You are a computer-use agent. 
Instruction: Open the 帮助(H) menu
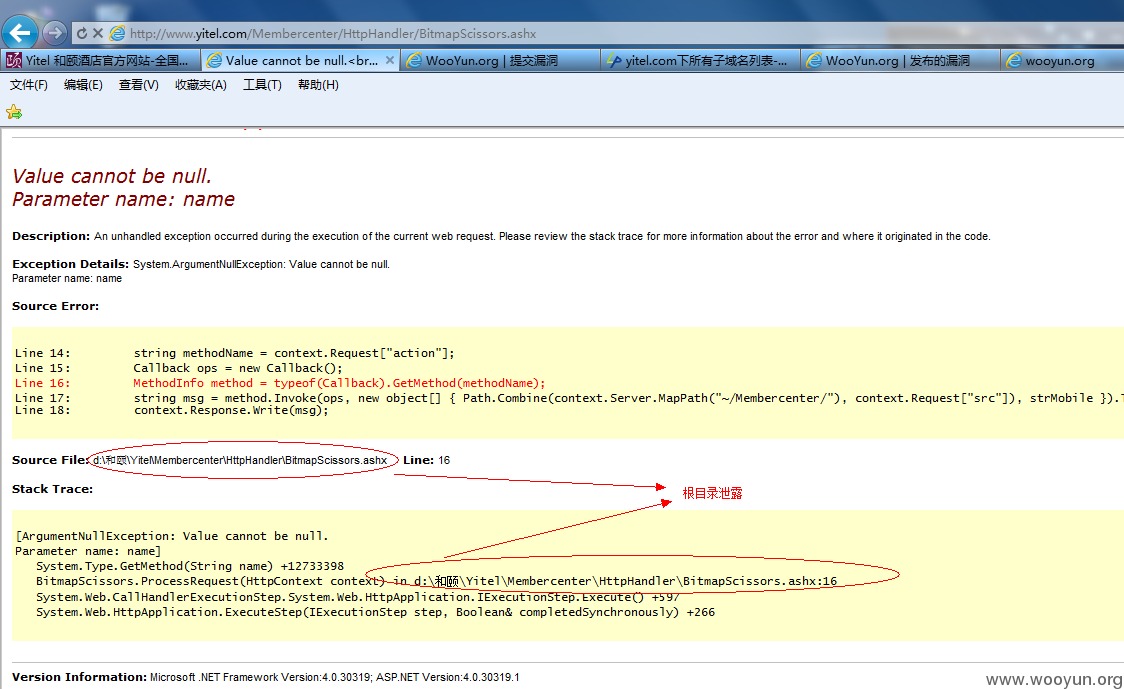click(x=318, y=85)
